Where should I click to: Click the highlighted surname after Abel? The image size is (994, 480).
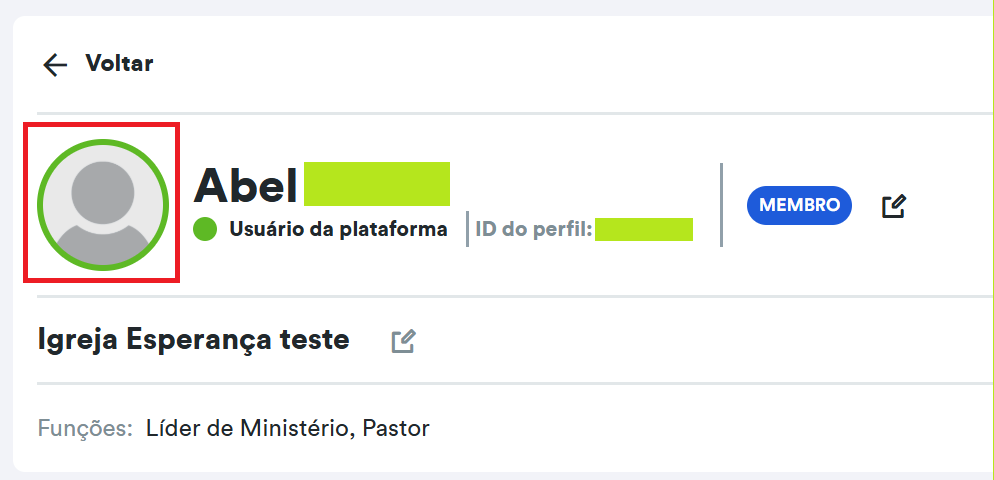[376, 184]
